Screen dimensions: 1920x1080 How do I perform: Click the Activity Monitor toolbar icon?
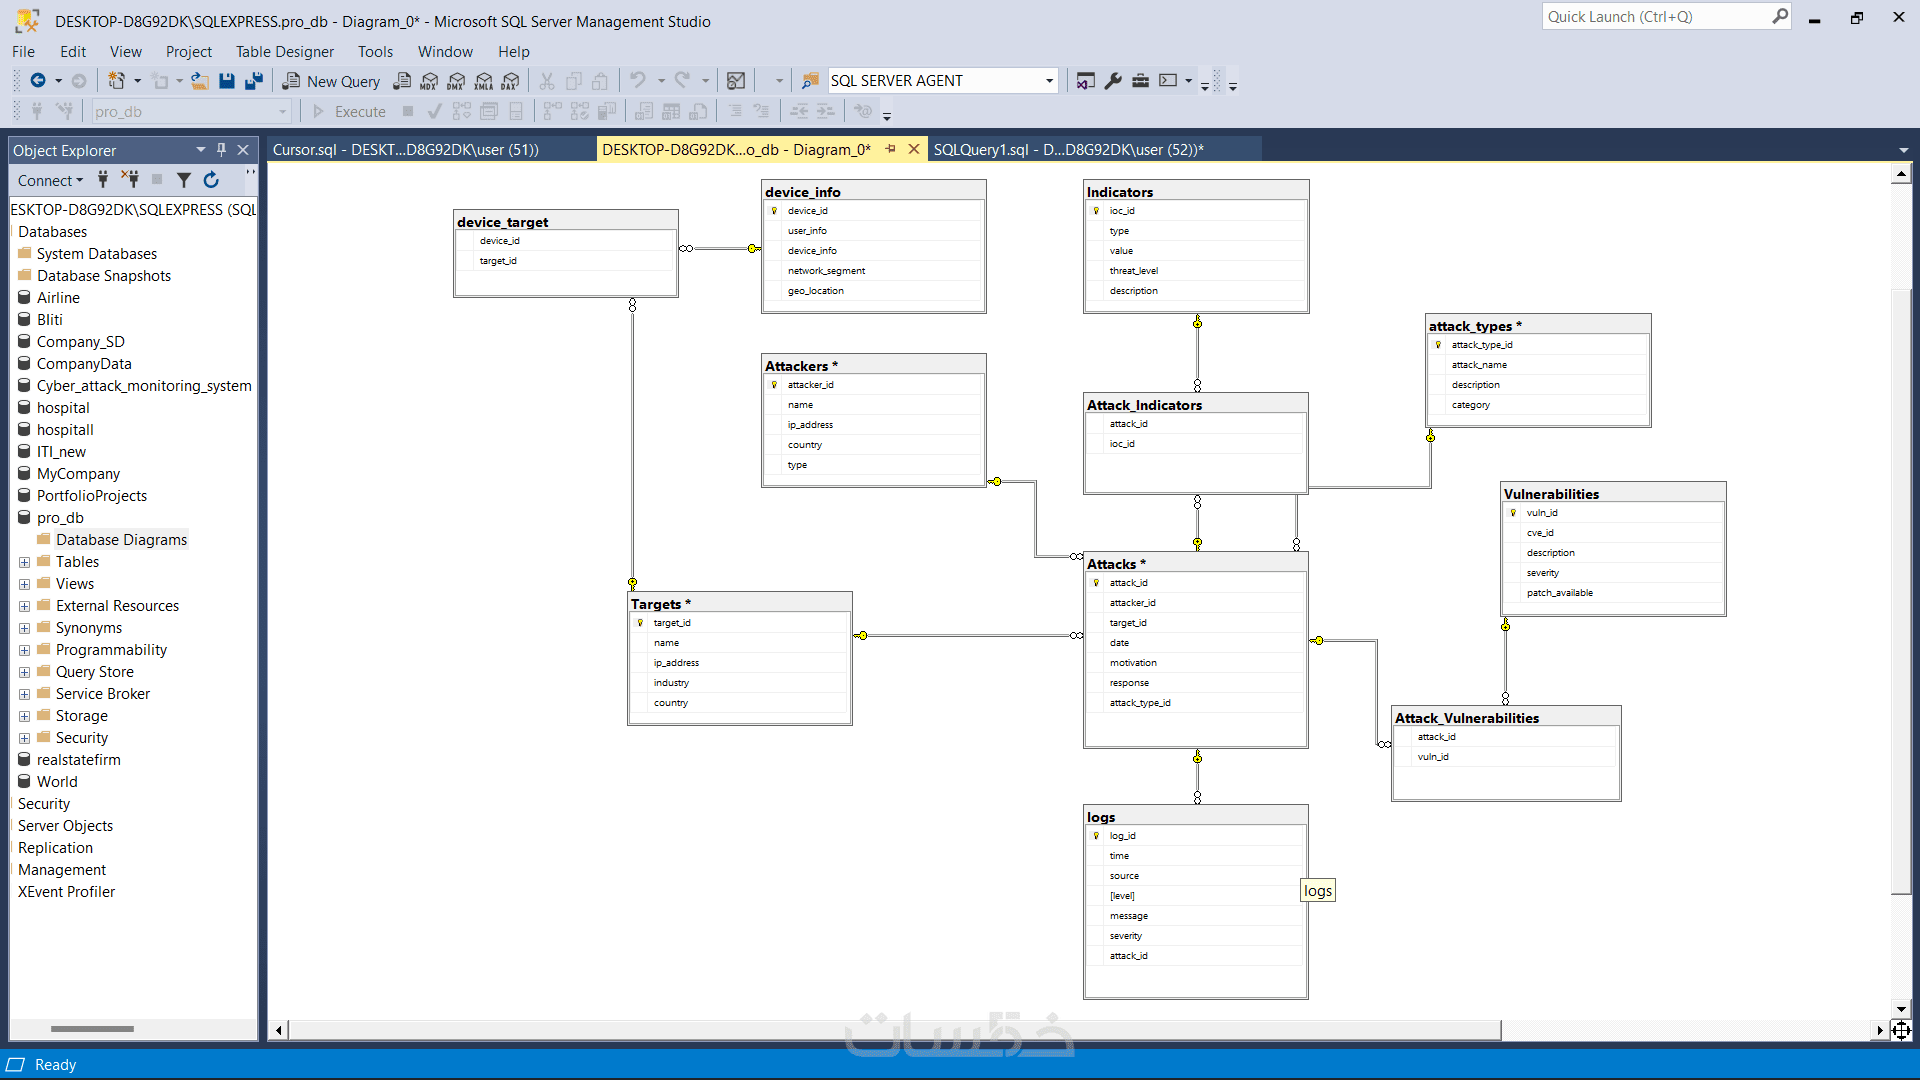(736, 81)
